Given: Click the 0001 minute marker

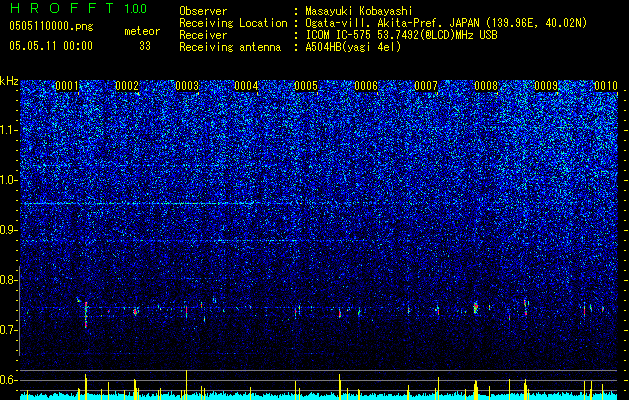Looking at the screenshot, I should pos(67,86).
